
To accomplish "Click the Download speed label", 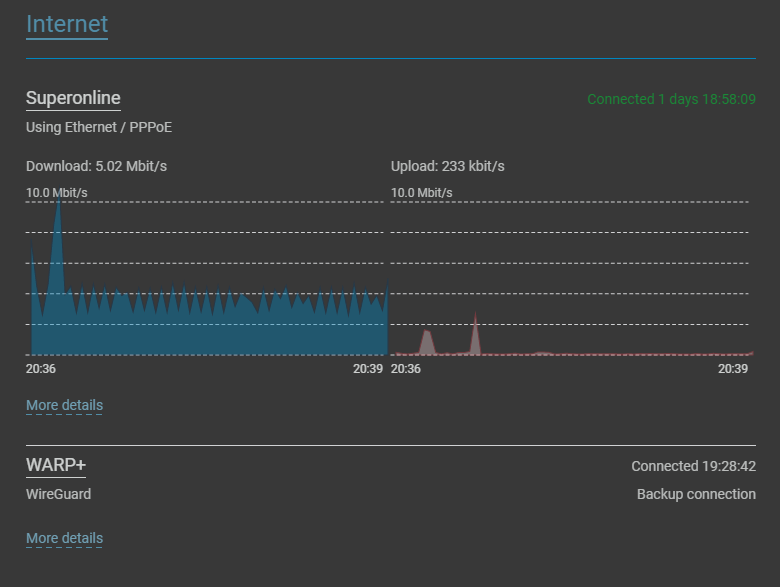I will click(96, 166).
